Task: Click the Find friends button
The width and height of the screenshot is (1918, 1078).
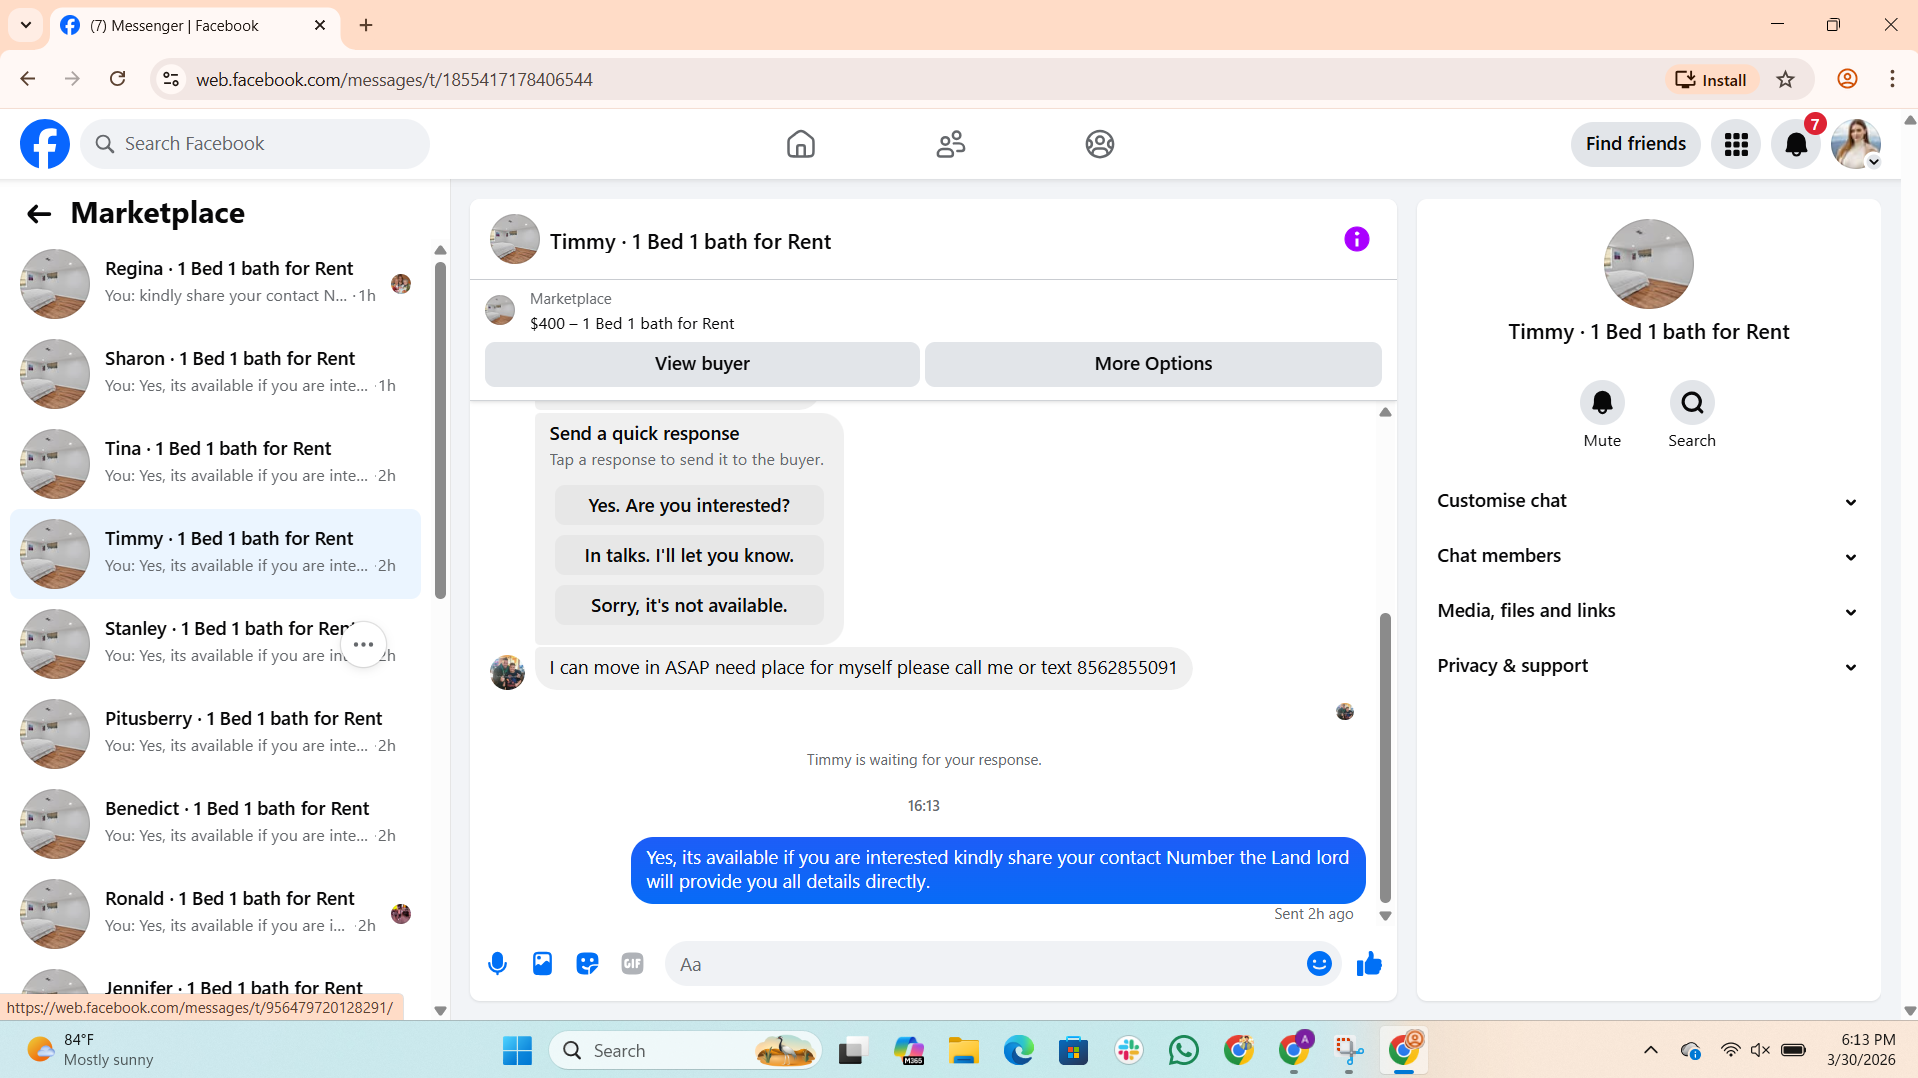Action: click(1635, 144)
